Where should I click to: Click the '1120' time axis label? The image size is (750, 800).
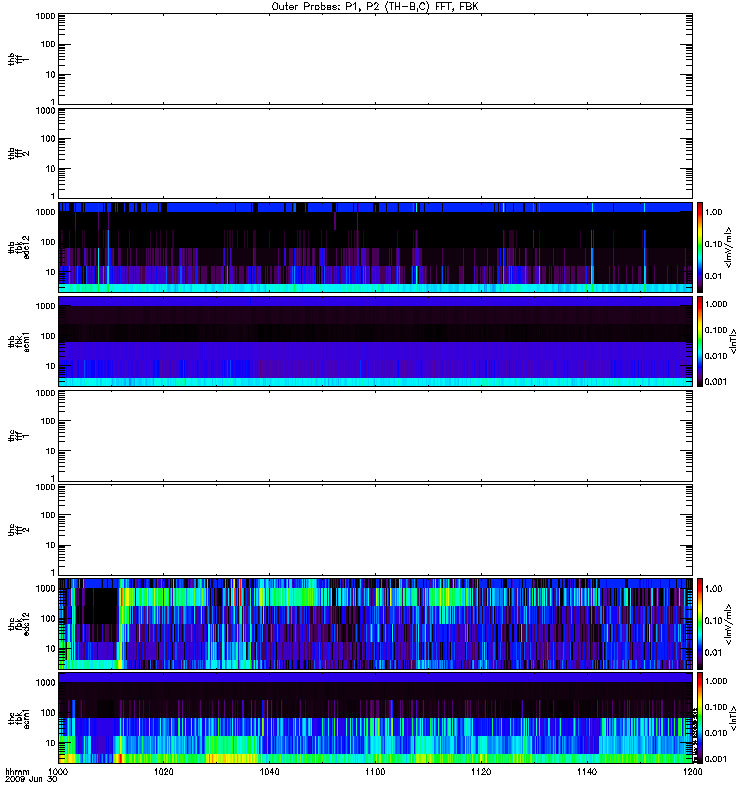point(481,772)
